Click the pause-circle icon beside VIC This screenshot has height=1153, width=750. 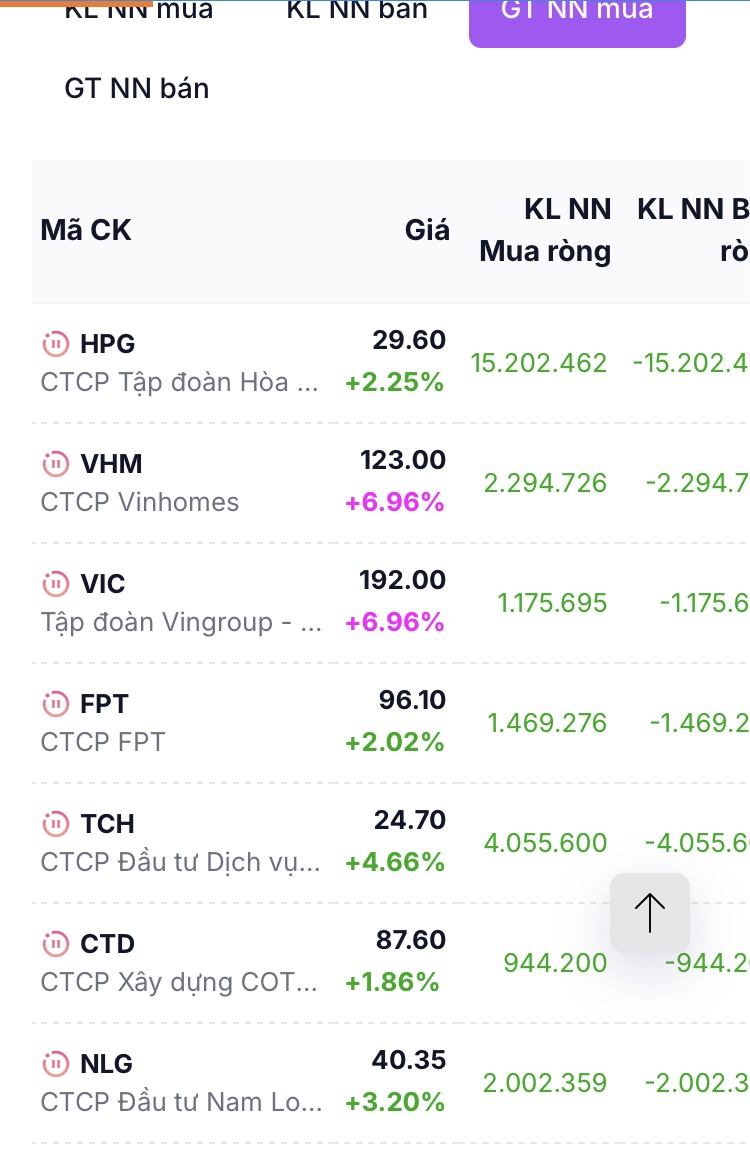55,584
